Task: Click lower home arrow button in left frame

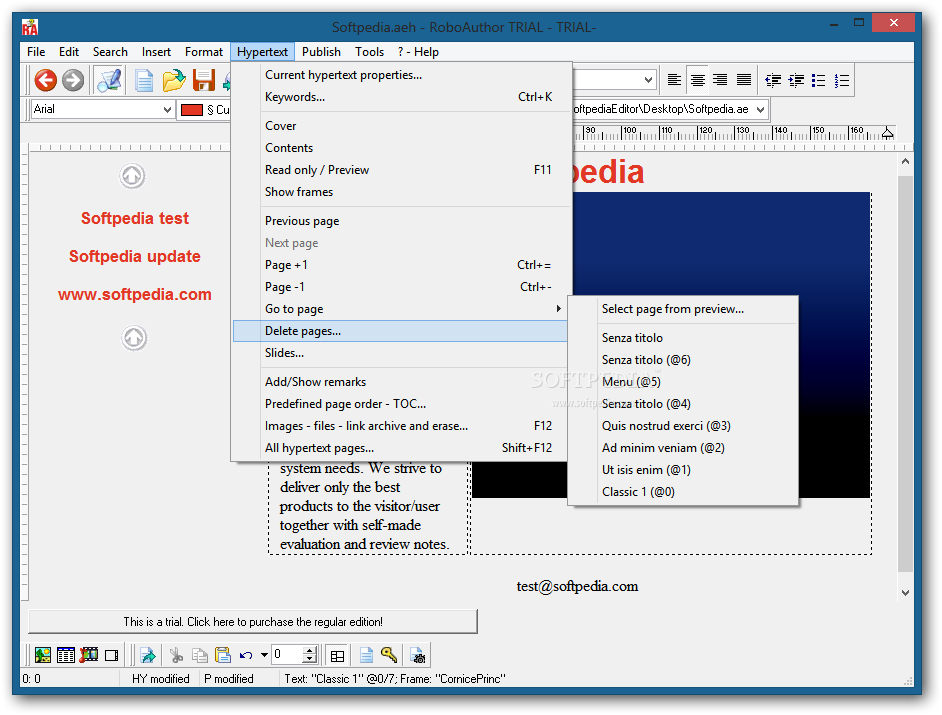Action: tap(134, 338)
